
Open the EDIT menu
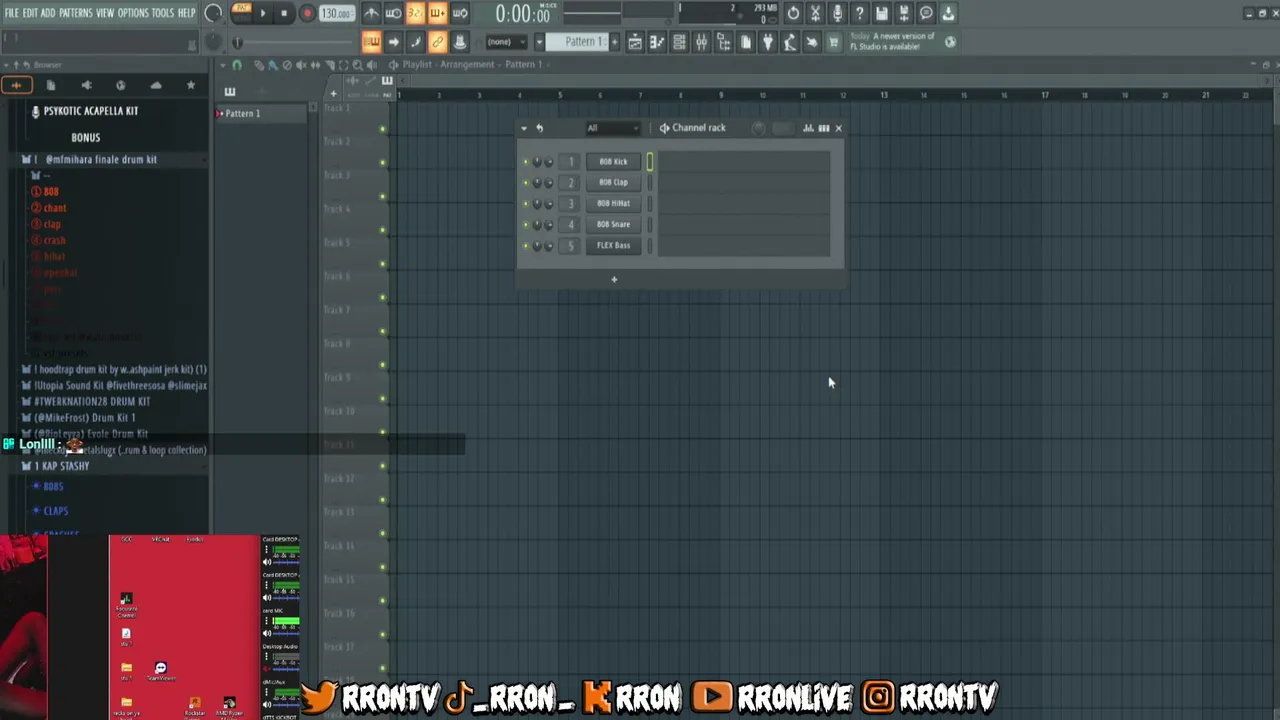click(x=30, y=13)
